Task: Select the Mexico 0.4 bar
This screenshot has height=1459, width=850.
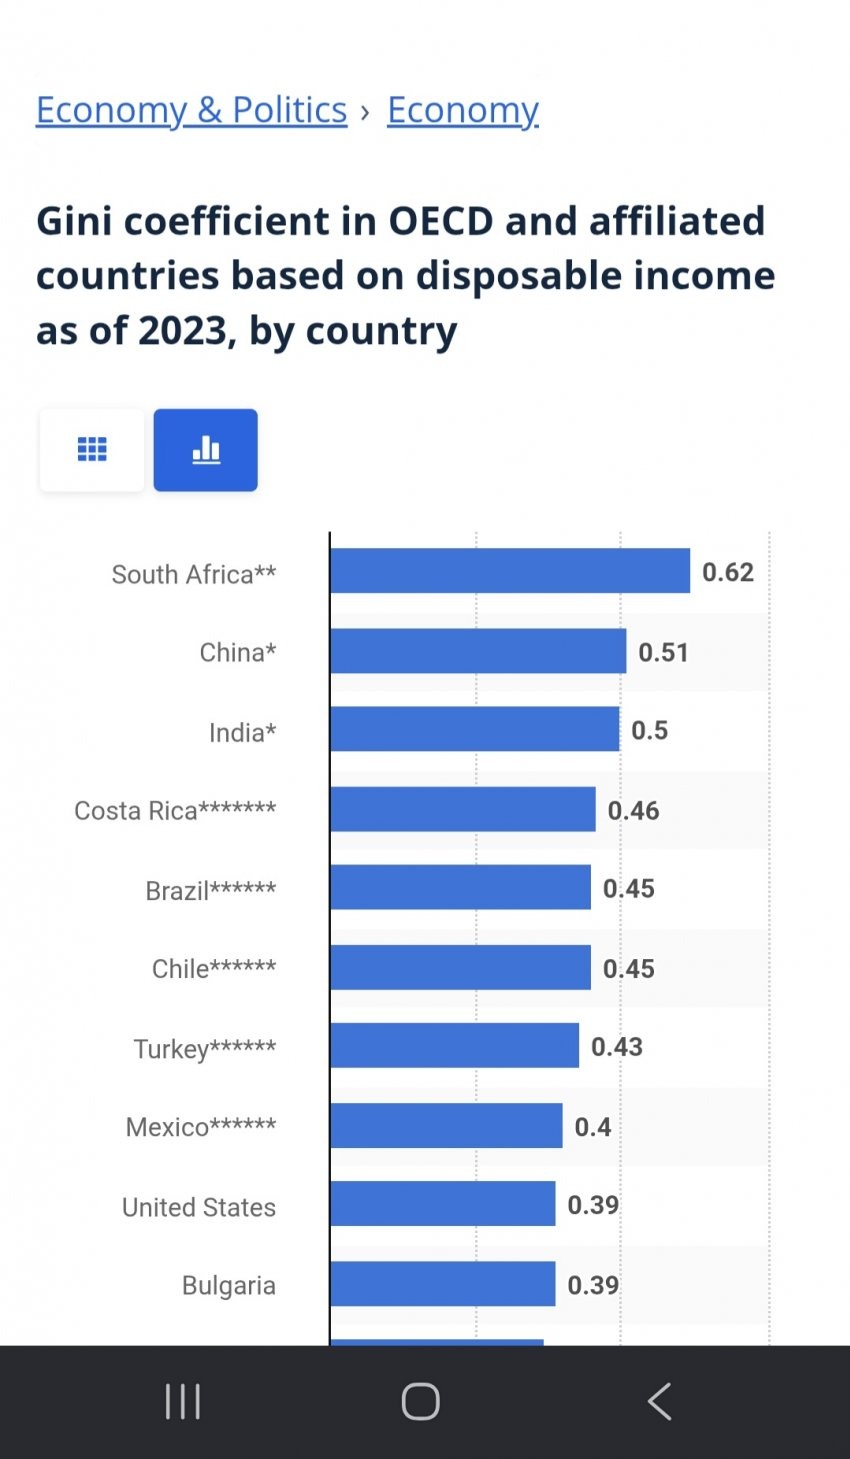Action: click(446, 1126)
